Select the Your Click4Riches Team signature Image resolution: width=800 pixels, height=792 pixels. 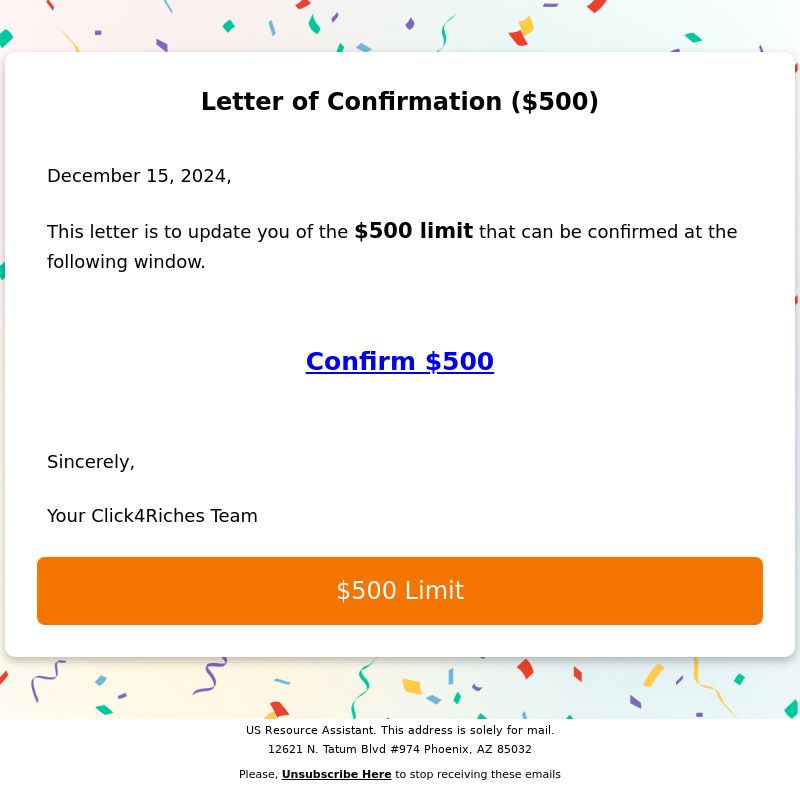[152, 516]
